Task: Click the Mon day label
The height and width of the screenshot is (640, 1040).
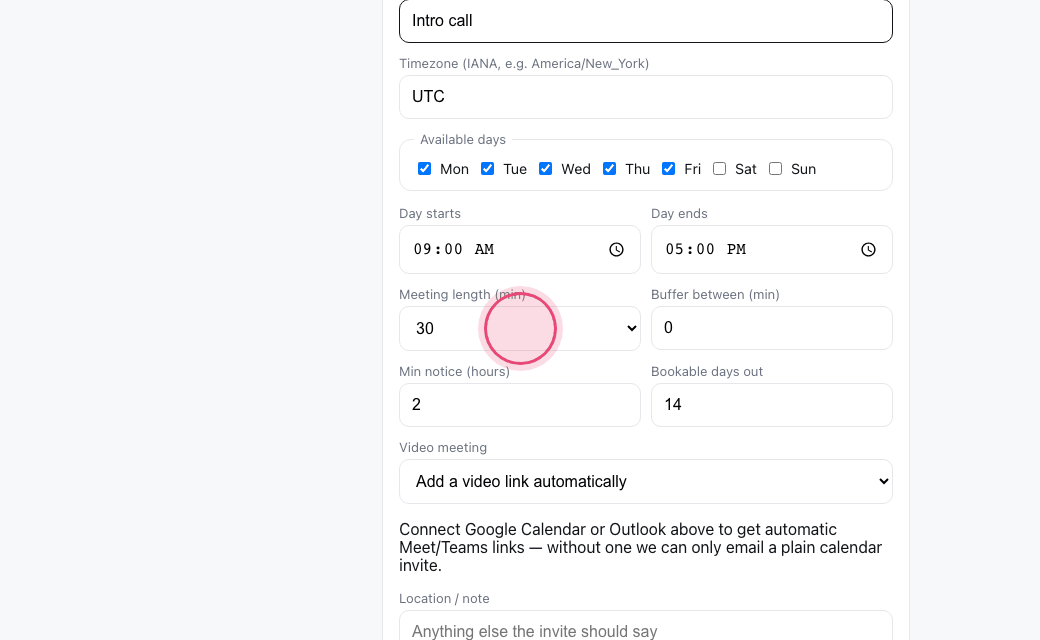Action: [454, 169]
